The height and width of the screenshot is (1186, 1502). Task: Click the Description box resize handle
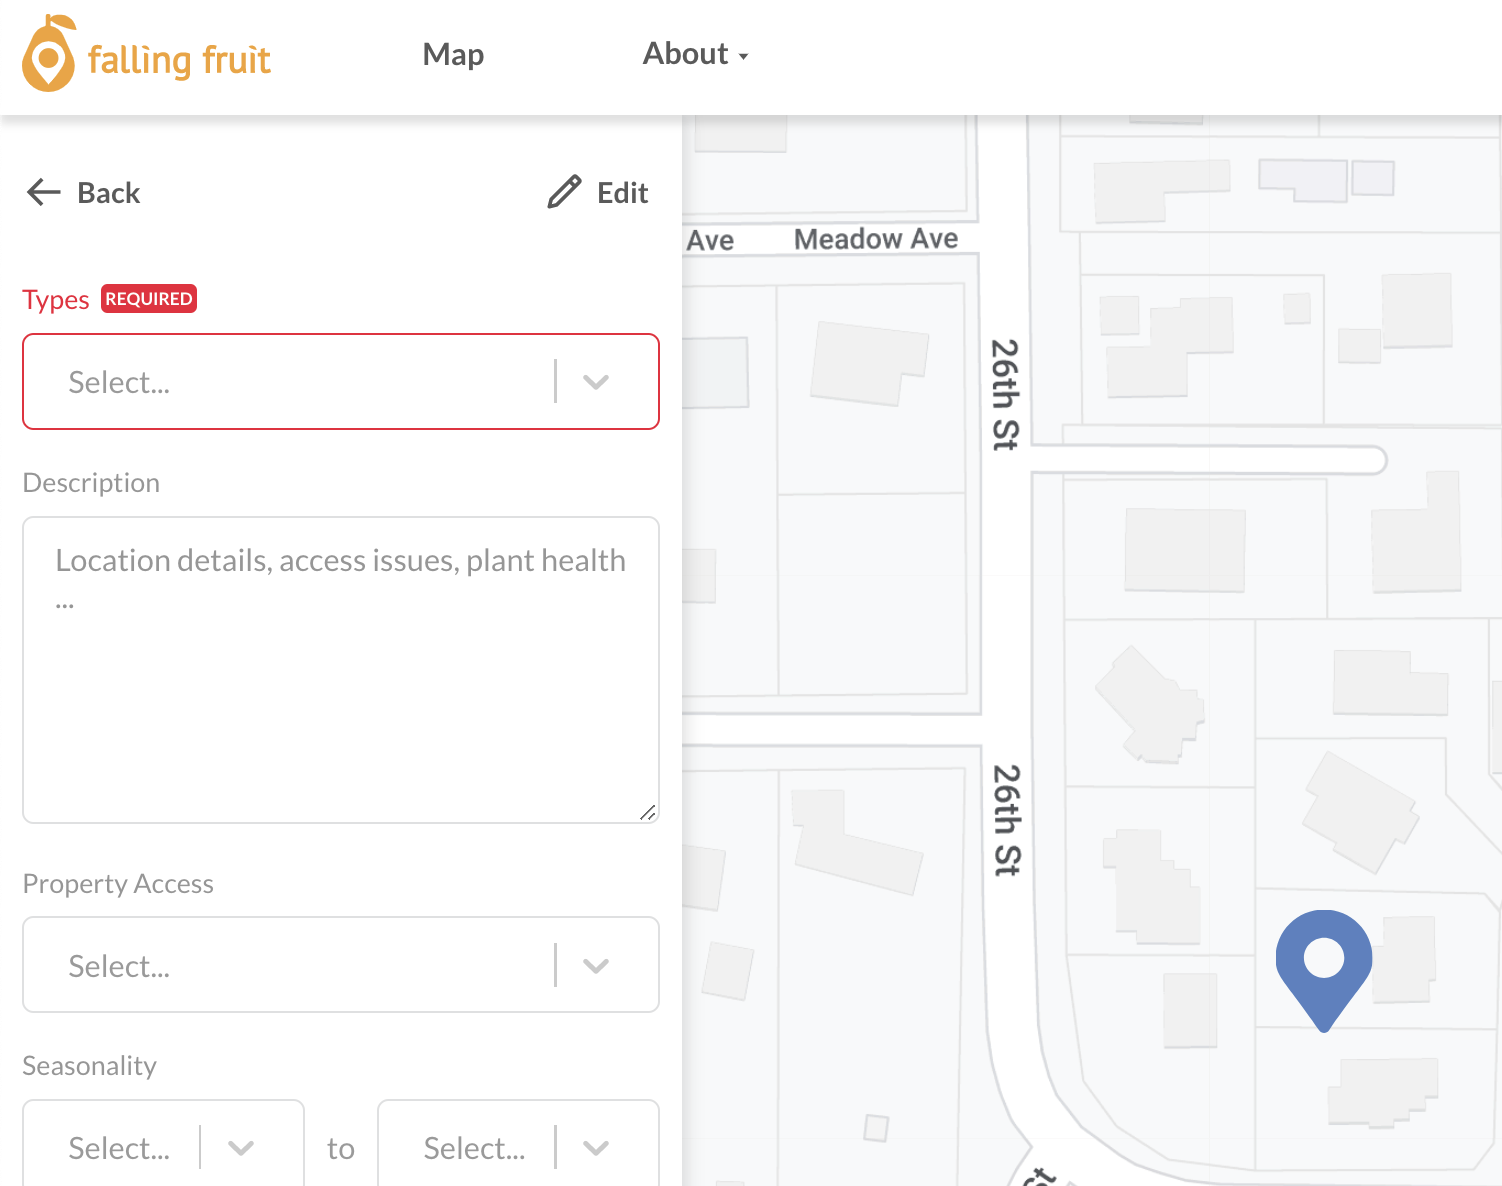(x=648, y=813)
